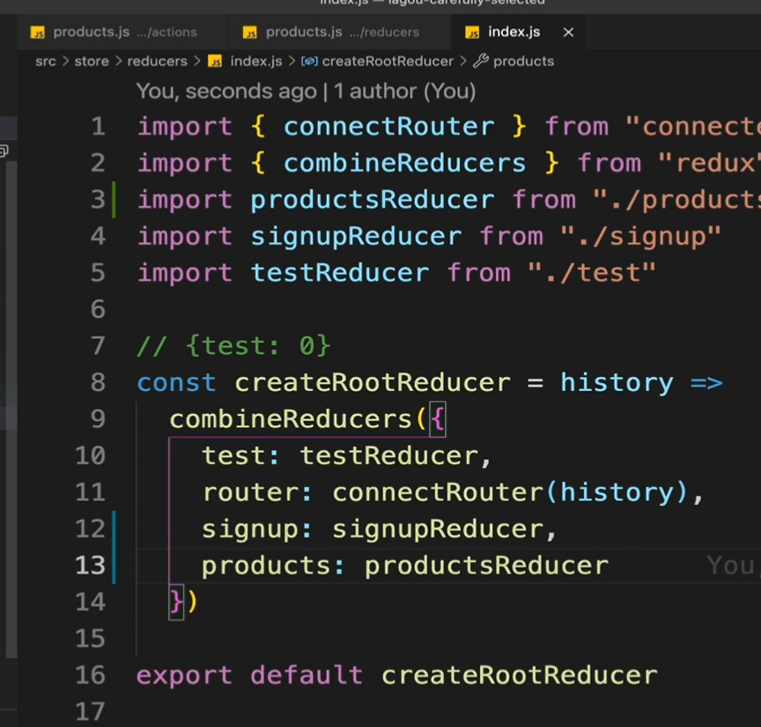The height and width of the screenshot is (727, 761).
Task: Open reducers breadcrumb segment
Action: [157, 61]
